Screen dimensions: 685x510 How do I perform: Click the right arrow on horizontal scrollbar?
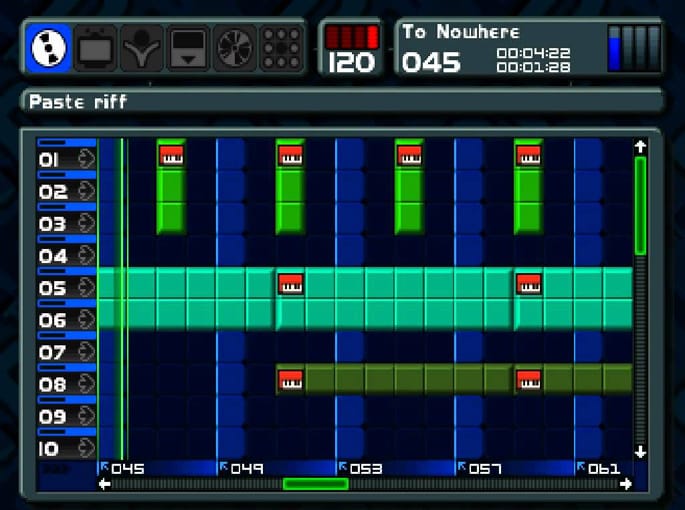point(626,484)
